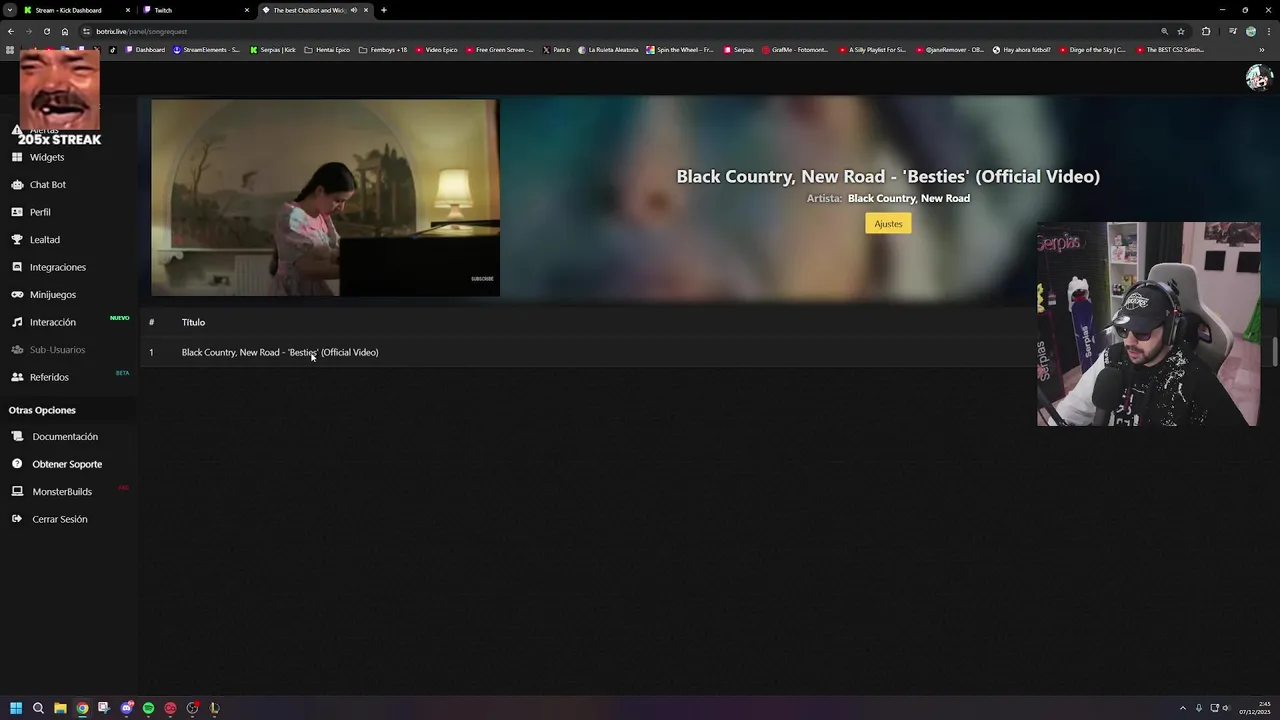Open the Minijuegos section
The width and height of the screenshot is (1280, 720).
point(52,295)
